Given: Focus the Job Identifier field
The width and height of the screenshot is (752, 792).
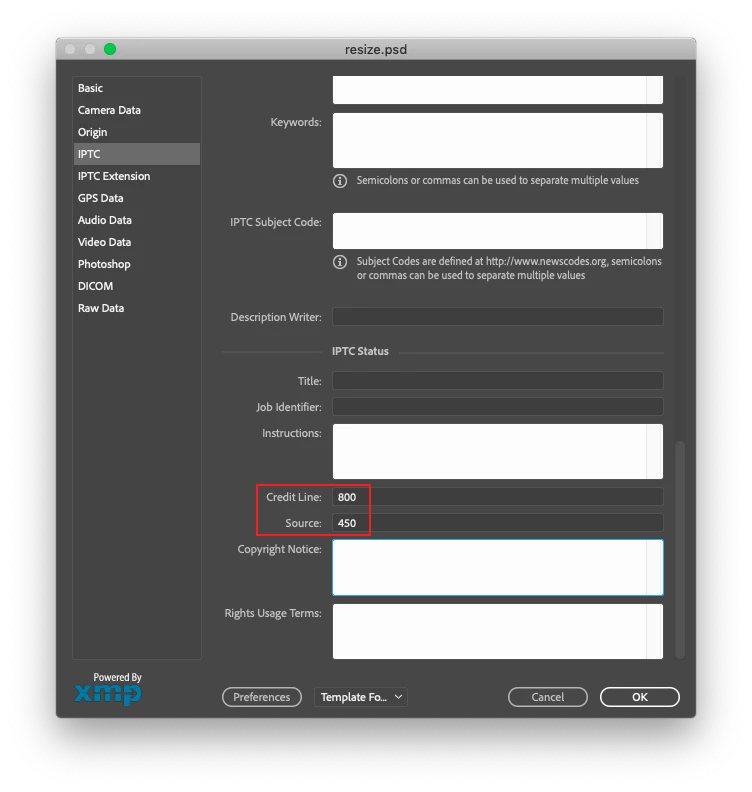Looking at the screenshot, I should pos(497,407).
